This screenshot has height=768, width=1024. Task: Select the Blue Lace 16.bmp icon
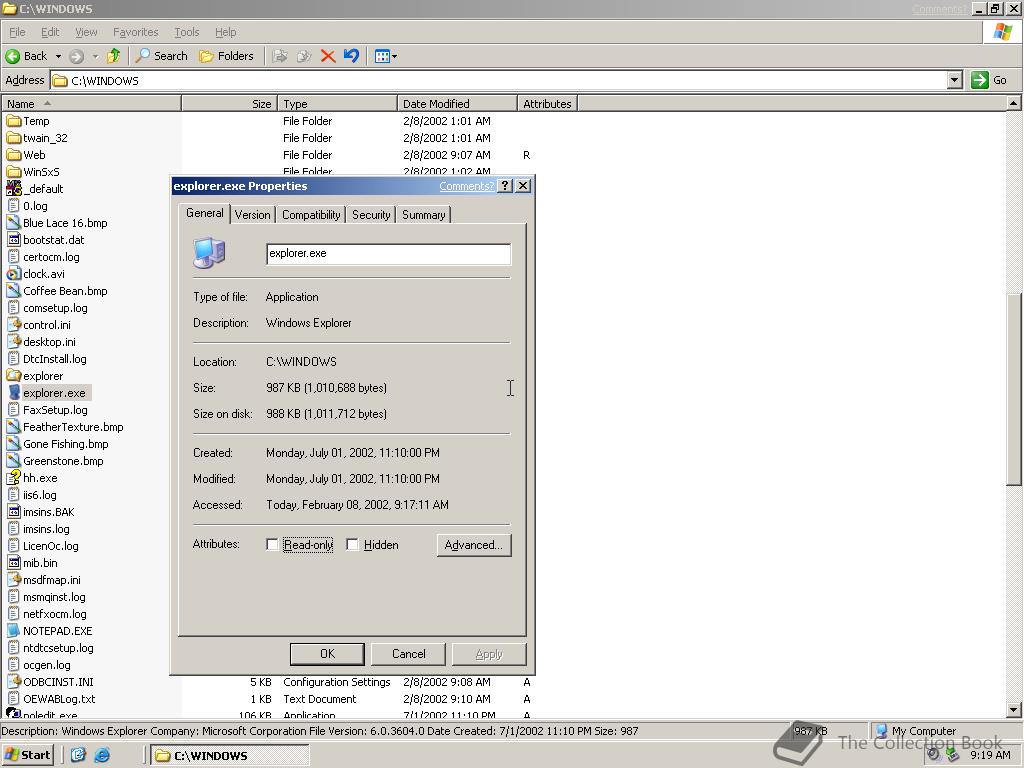14,223
